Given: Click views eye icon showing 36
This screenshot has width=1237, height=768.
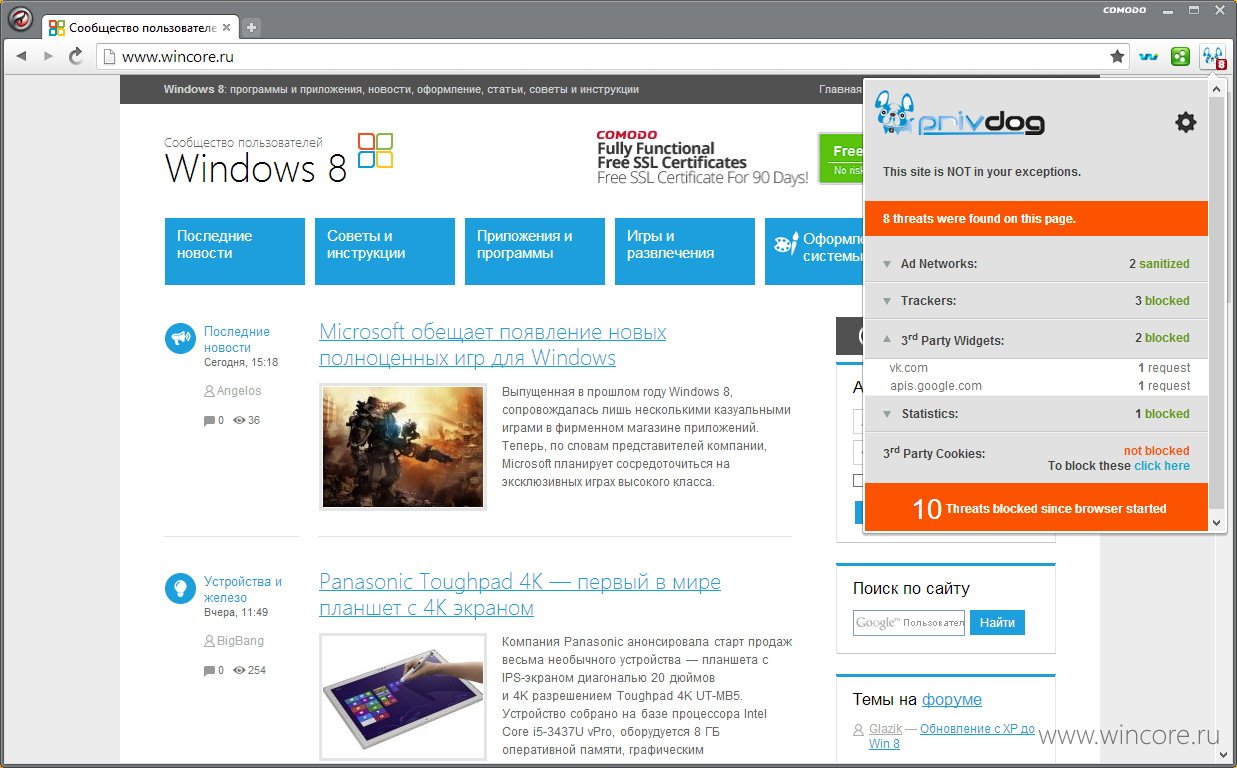Looking at the screenshot, I should 239,421.
